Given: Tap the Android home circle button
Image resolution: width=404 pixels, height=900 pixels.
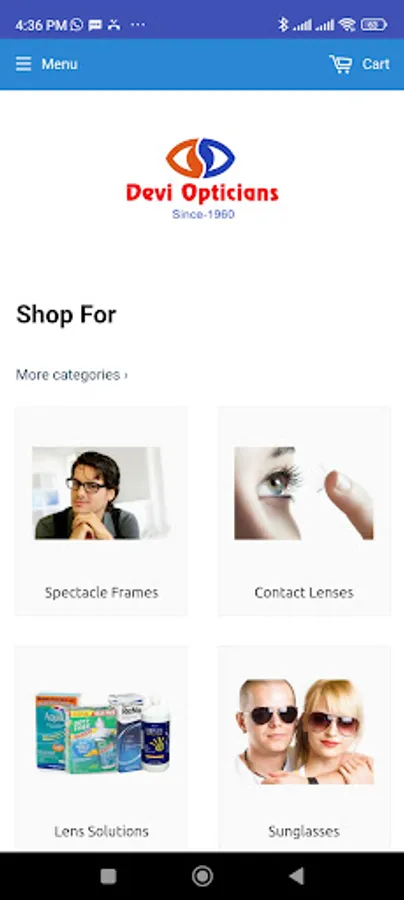Looking at the screenshot, I should click(x=202, y=876).
